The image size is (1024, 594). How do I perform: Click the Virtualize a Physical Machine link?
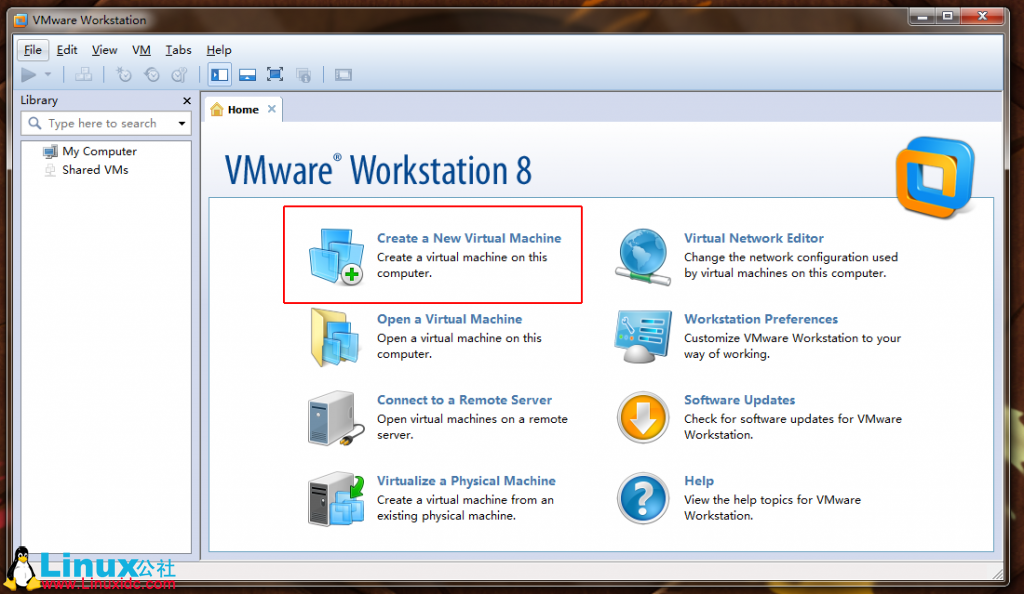466,481
